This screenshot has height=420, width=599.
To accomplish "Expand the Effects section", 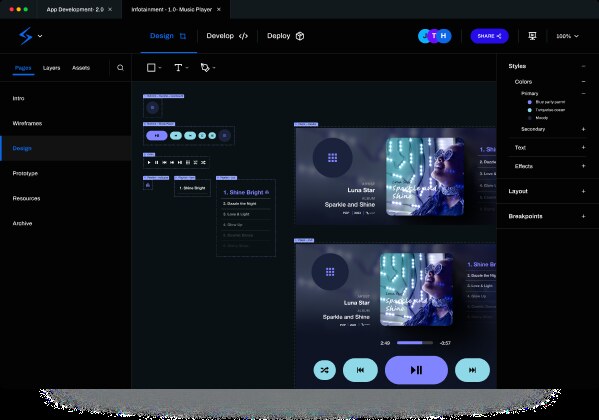I will (x=583, y=166).
